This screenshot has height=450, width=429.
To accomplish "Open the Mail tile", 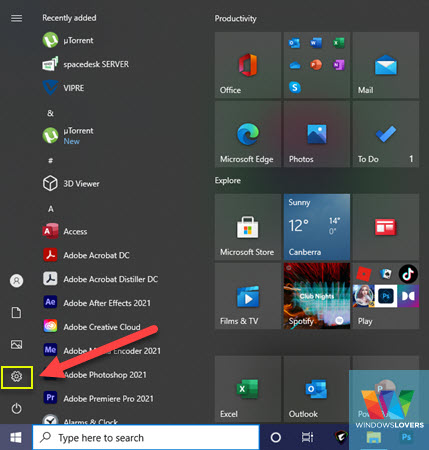I will pyautogui.click(x=386, y=65).
